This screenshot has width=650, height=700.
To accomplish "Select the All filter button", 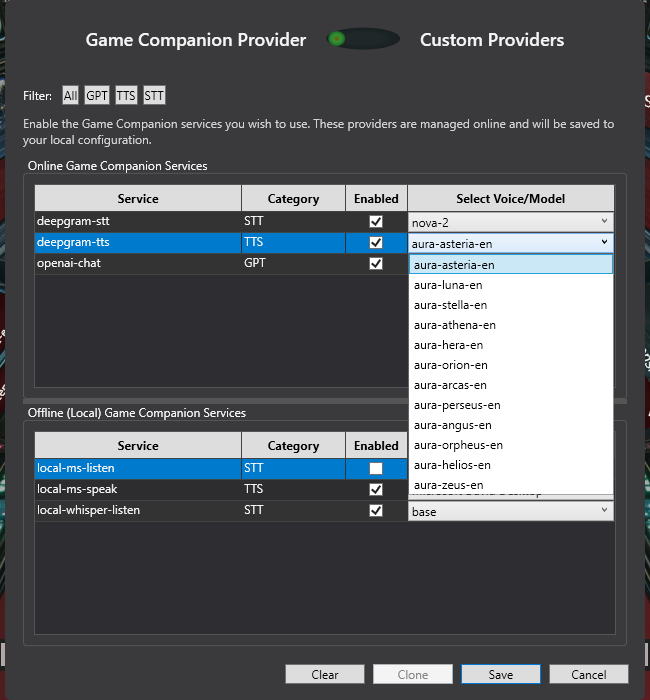I will tap(70, 96).
